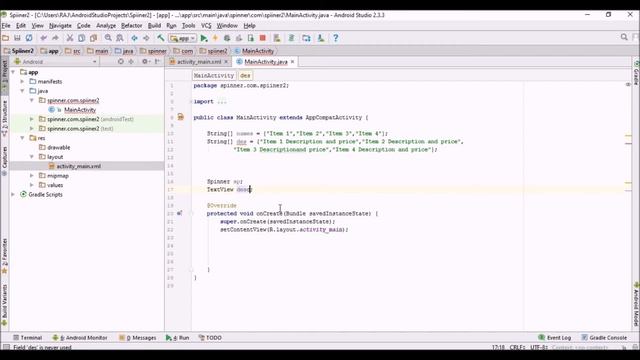Open the SDK Manager icon
Viewport: 640px width, 360px height.
coord(321,38)
